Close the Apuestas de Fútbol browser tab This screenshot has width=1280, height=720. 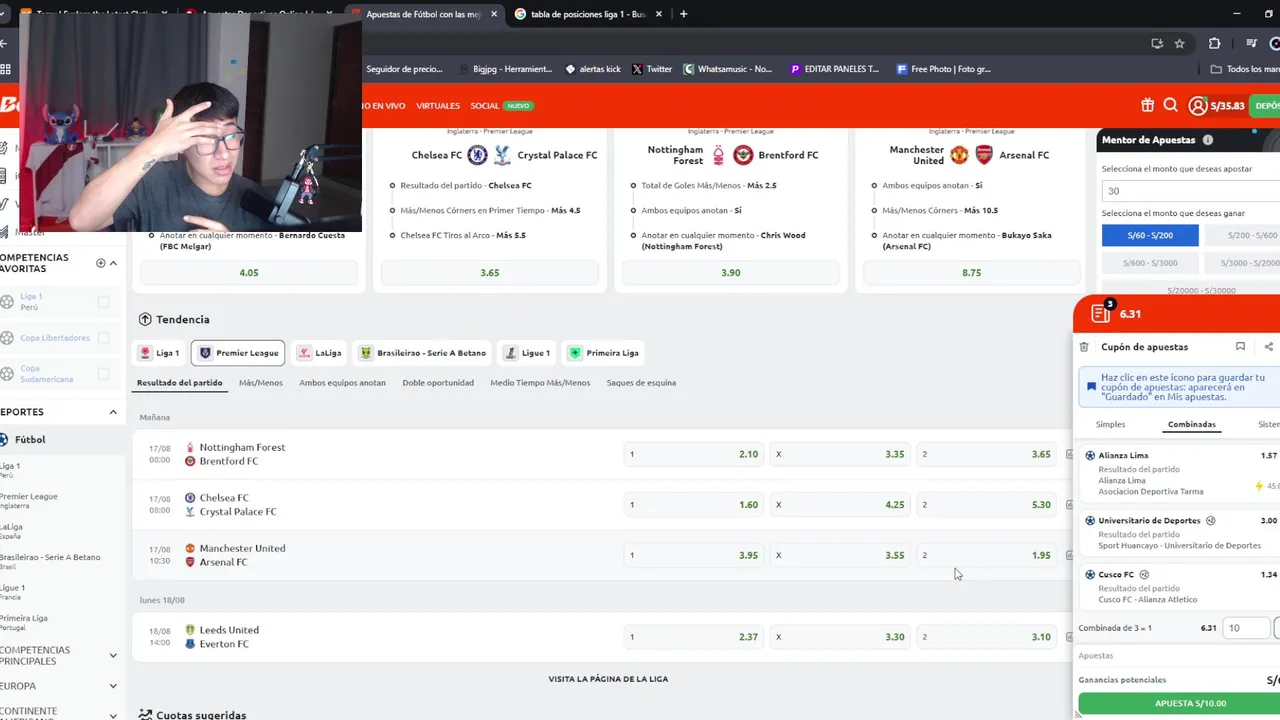click(493, 14)
